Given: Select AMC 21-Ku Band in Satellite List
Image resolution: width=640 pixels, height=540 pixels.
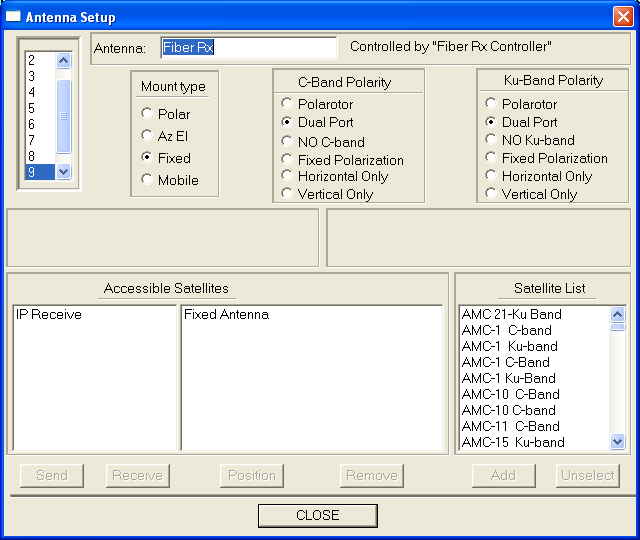Looking at the screenshot, I should [x=511, y=314].
